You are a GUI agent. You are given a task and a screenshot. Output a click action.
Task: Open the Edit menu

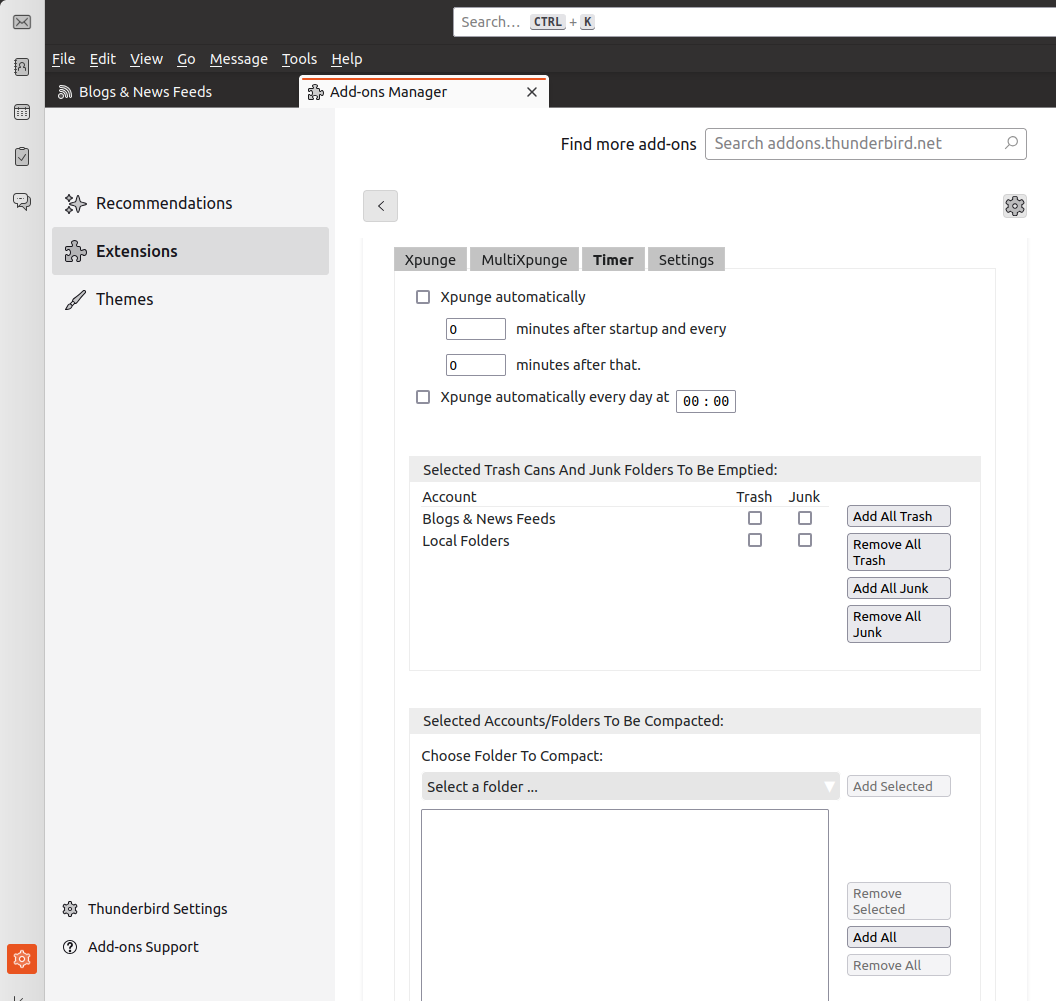(102, 59)
